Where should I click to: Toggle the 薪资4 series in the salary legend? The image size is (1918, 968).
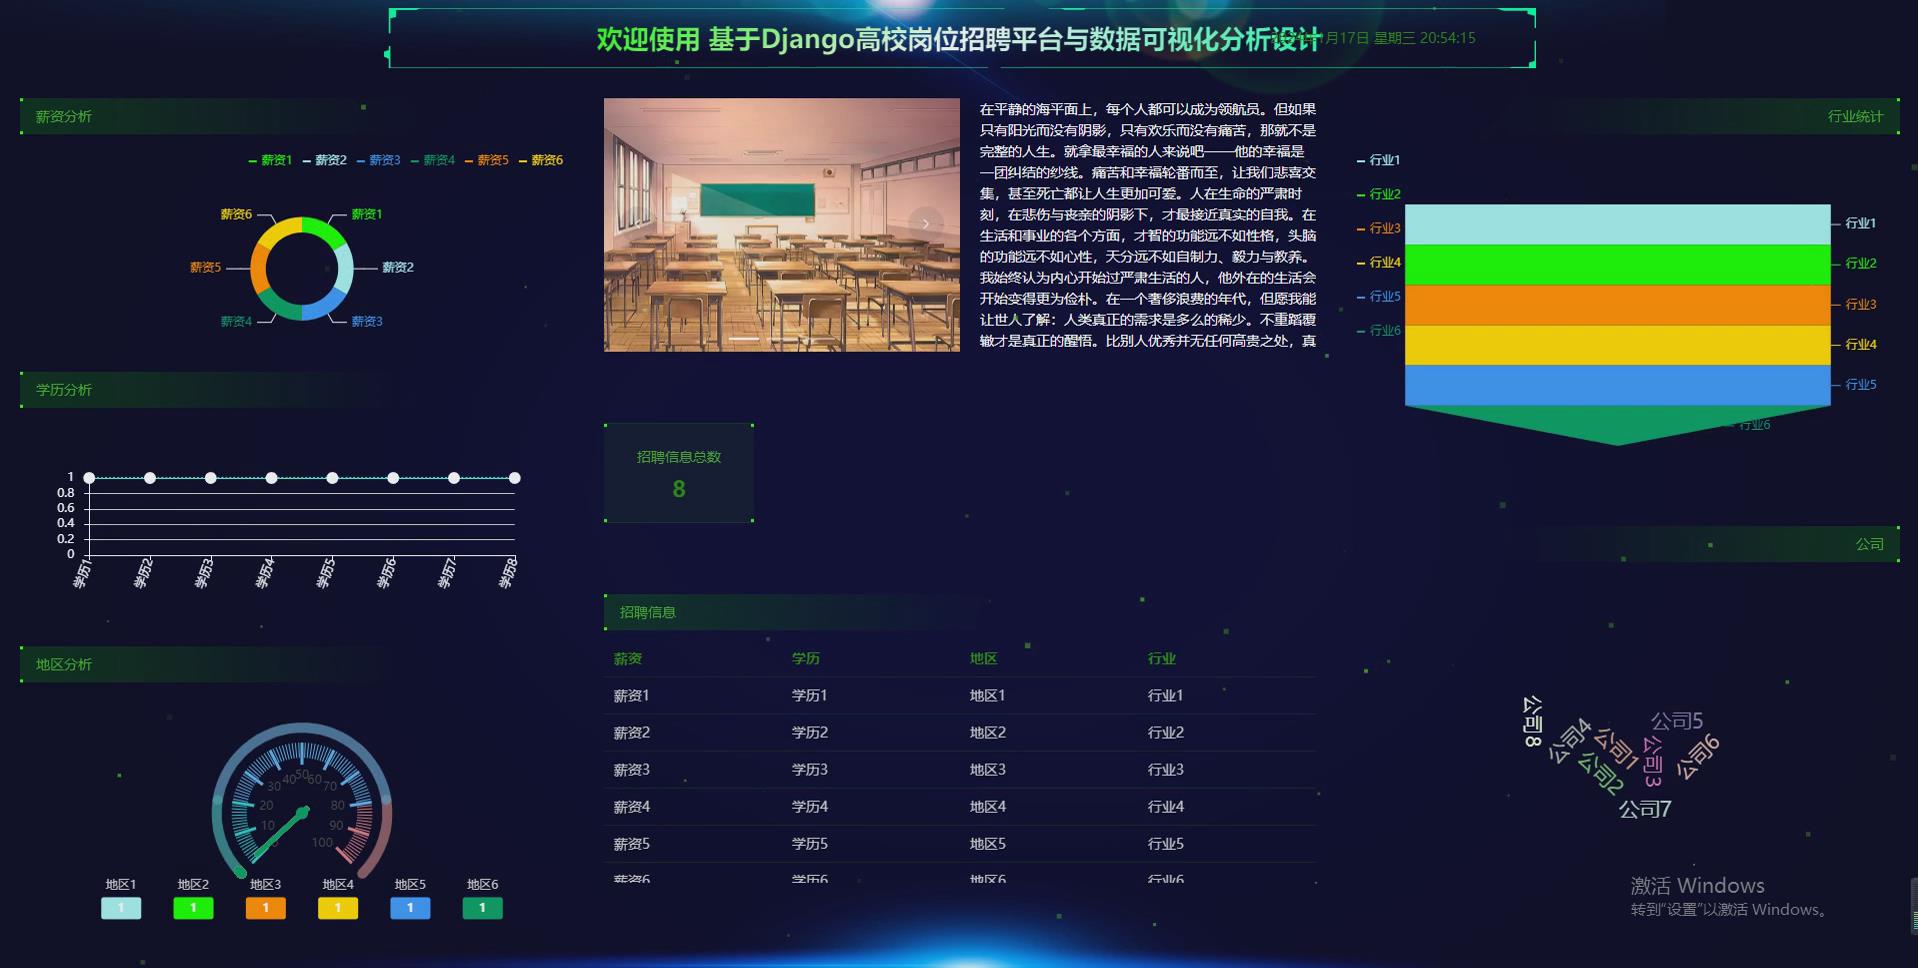pyautogui.click(x=437, y=160)
